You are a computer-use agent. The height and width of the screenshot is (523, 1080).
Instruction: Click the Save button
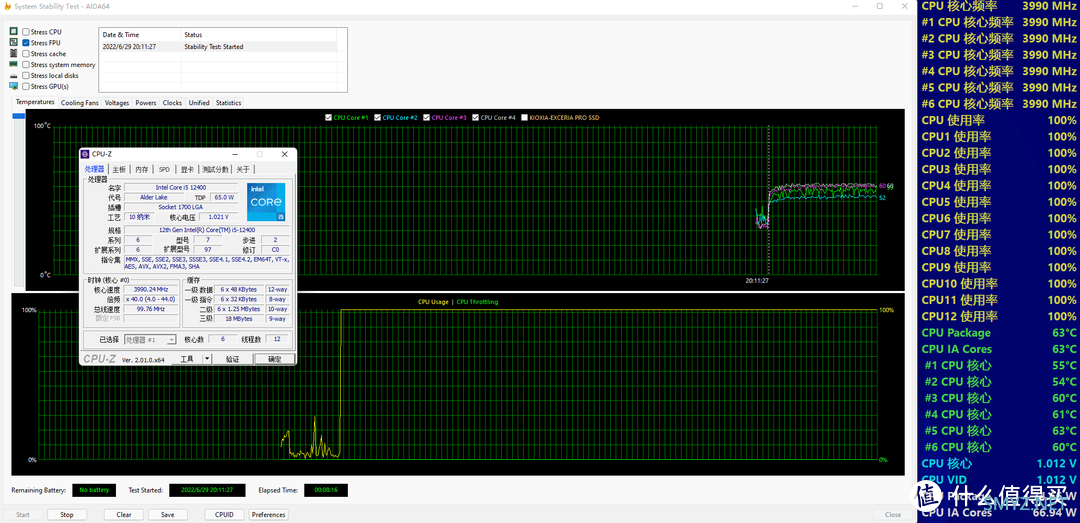coord(167,515)
